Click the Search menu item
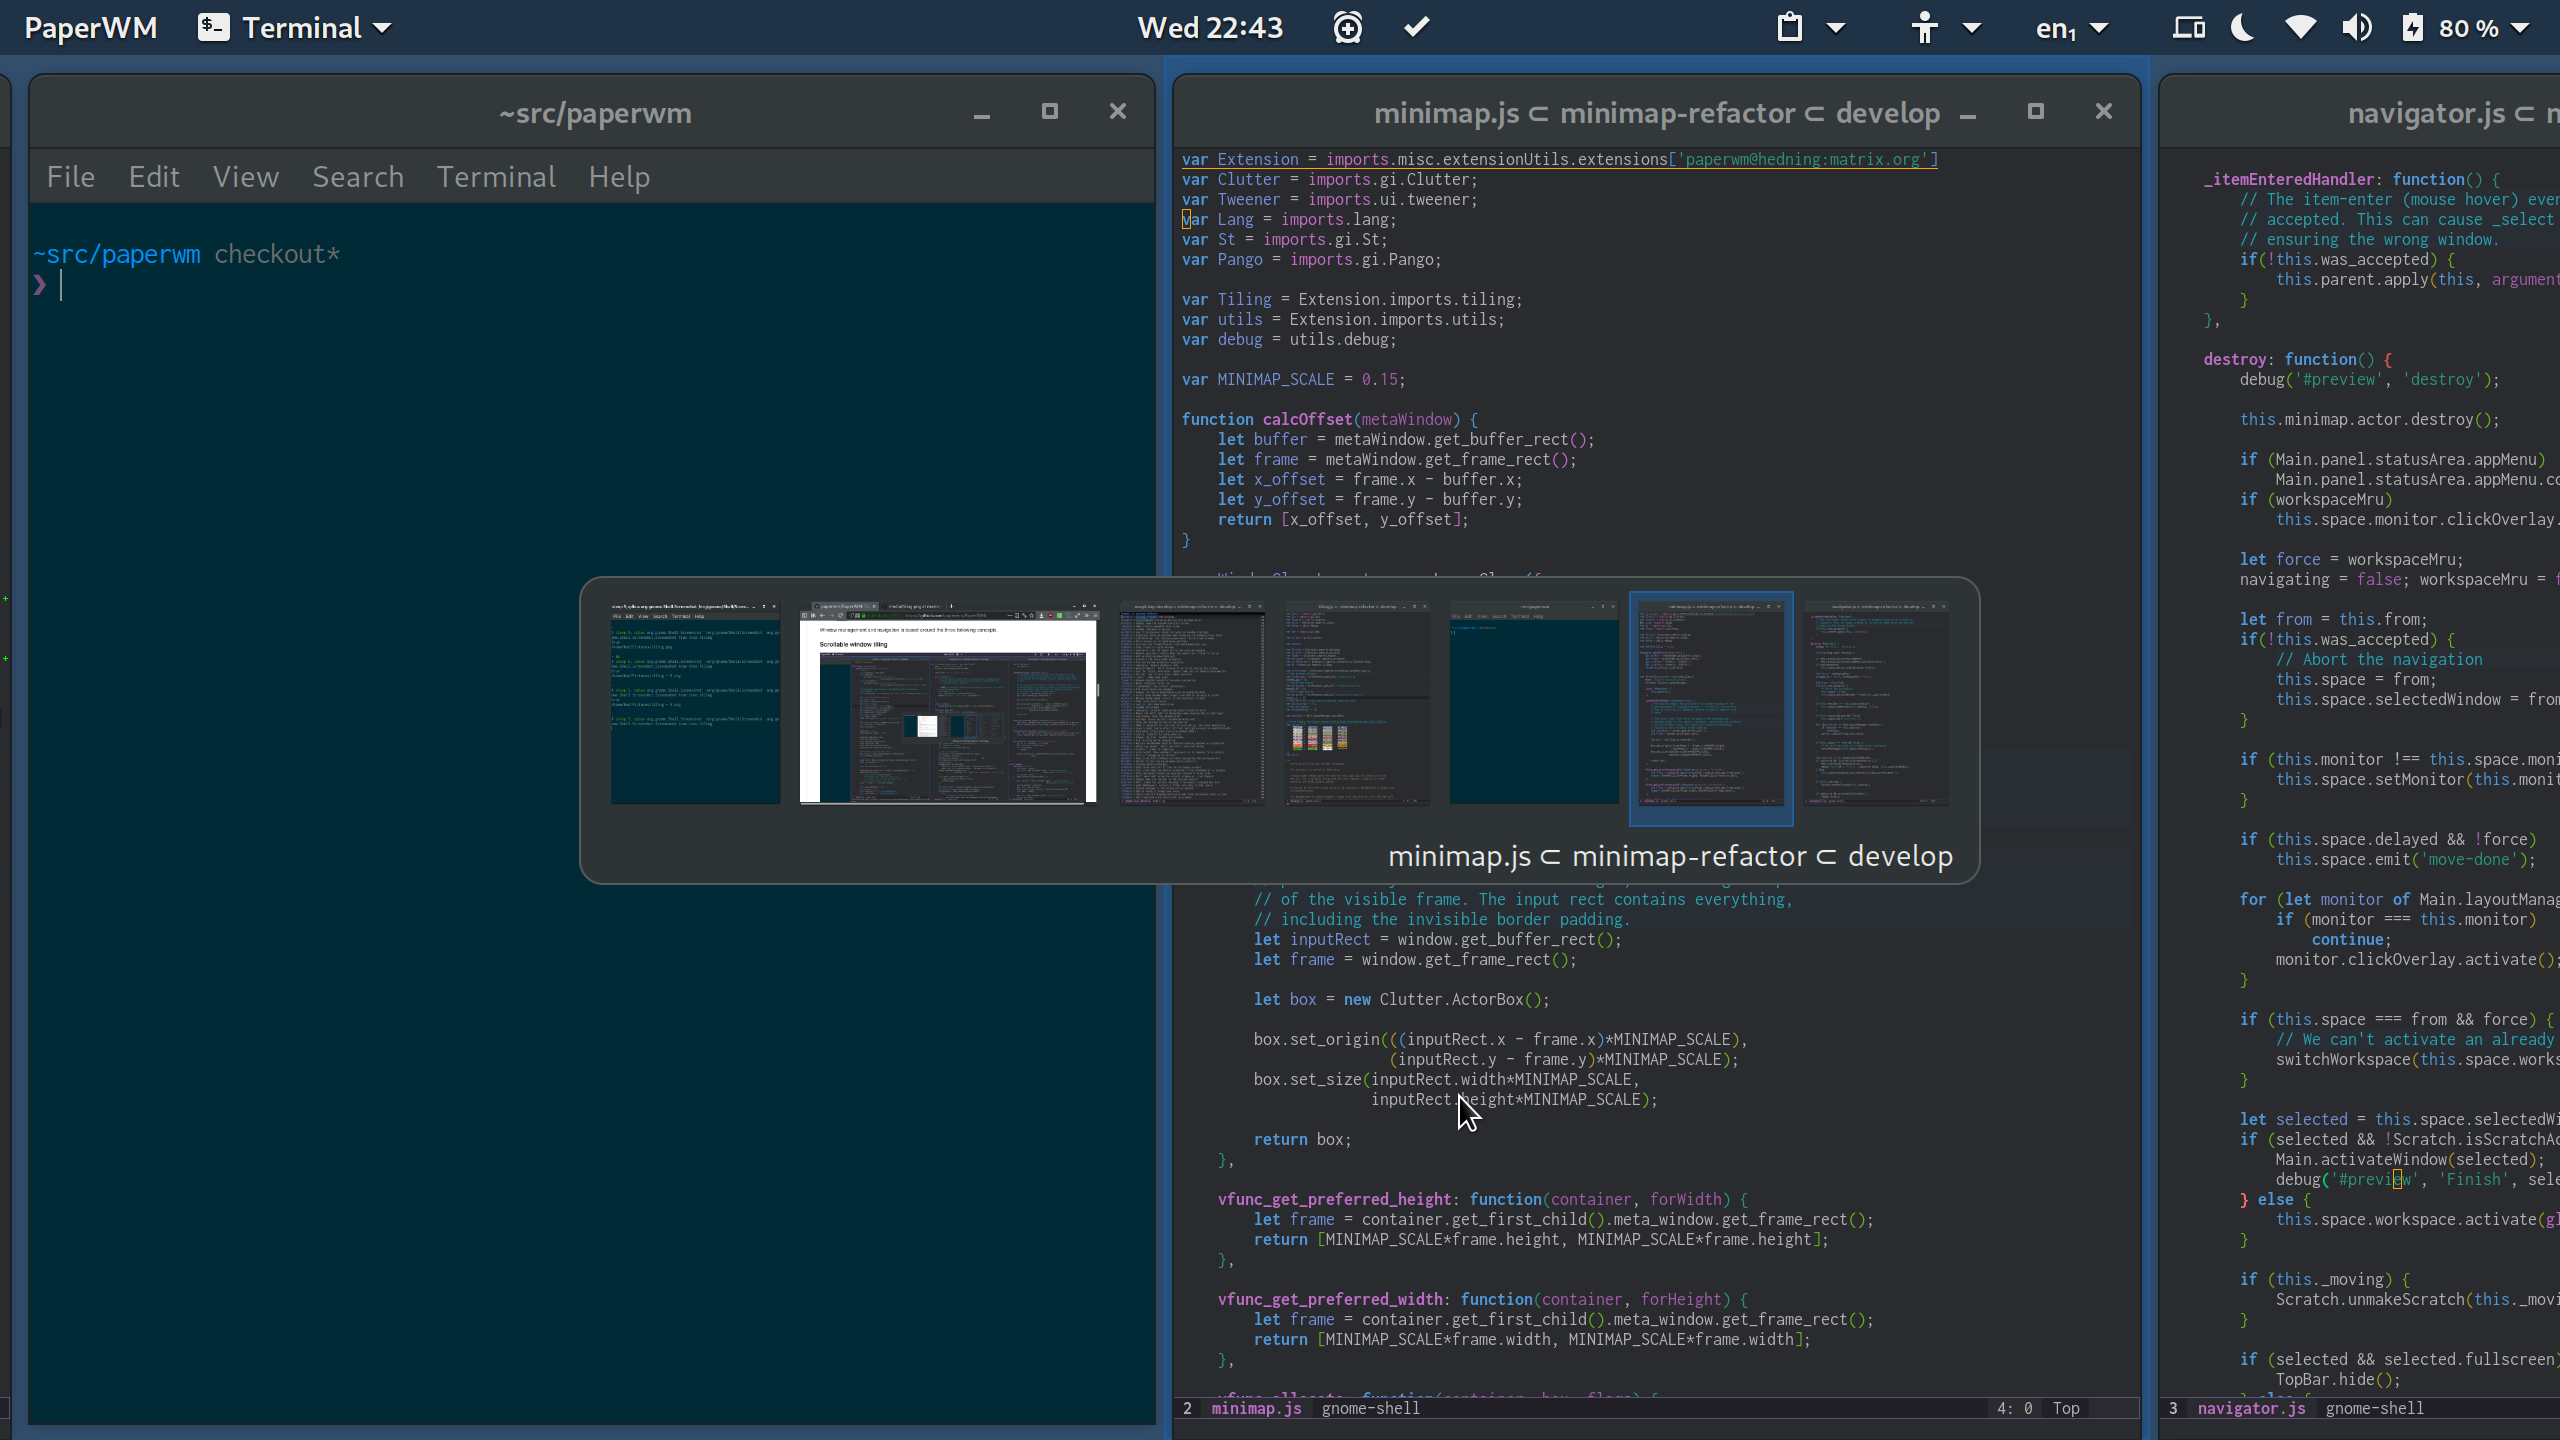The image size is (2560, 1440). pyautogui.click(x=357, y=176)
